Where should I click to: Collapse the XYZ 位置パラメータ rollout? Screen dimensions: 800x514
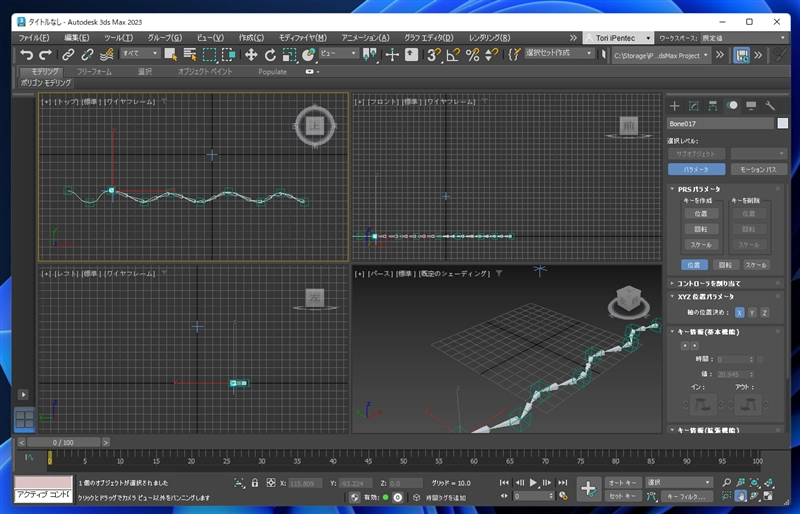(x=705, y=297)
